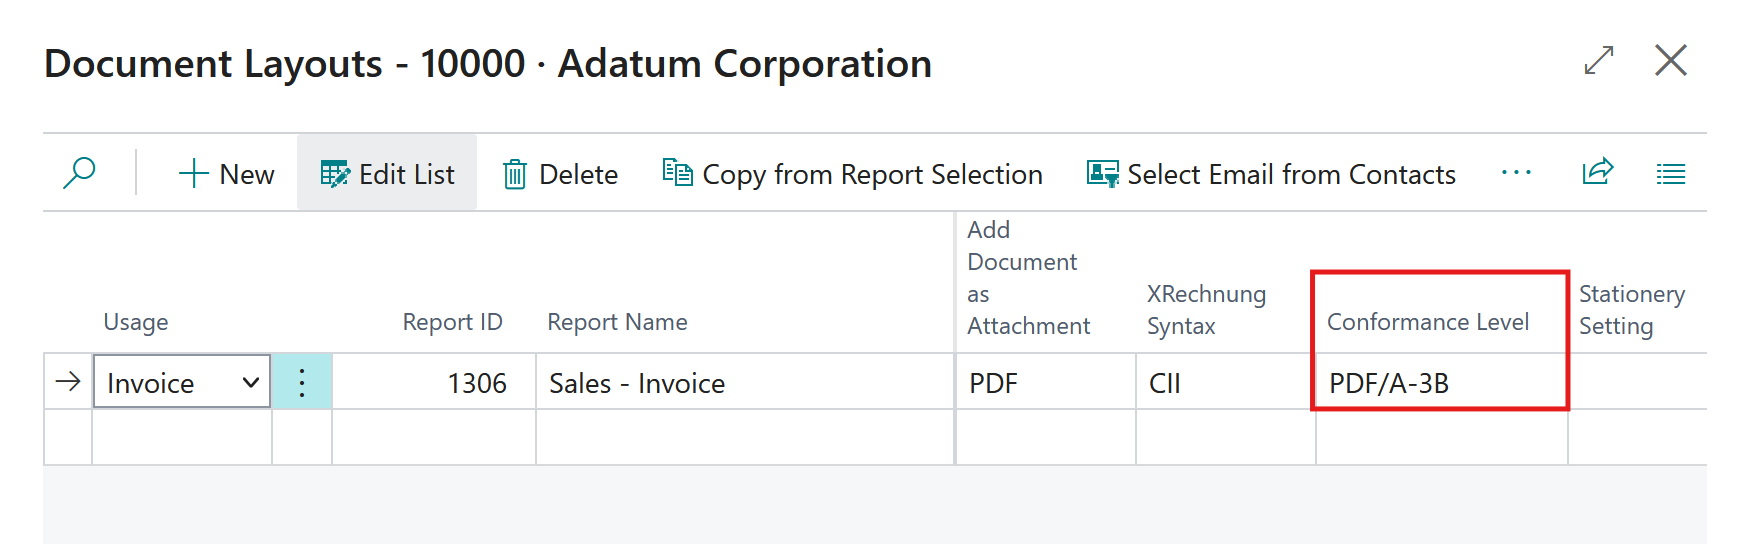This screenshot has height=544, width=1748.
Task: Click the CII XRechnung Syntax cell
Action: tap(1225, 383)
